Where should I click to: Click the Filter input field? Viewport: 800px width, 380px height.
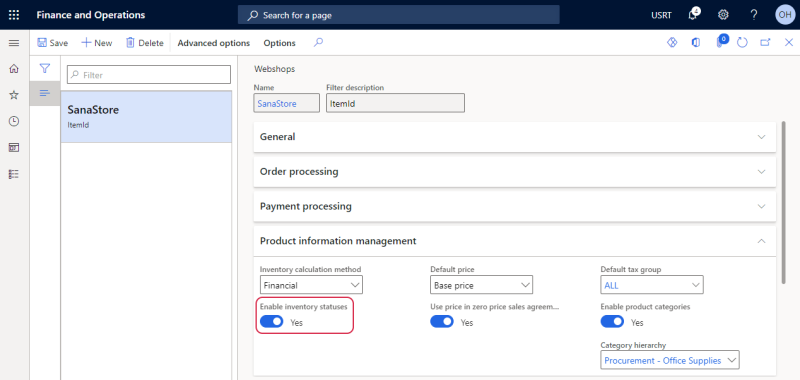pyautogui.click(x=149, y=75)
